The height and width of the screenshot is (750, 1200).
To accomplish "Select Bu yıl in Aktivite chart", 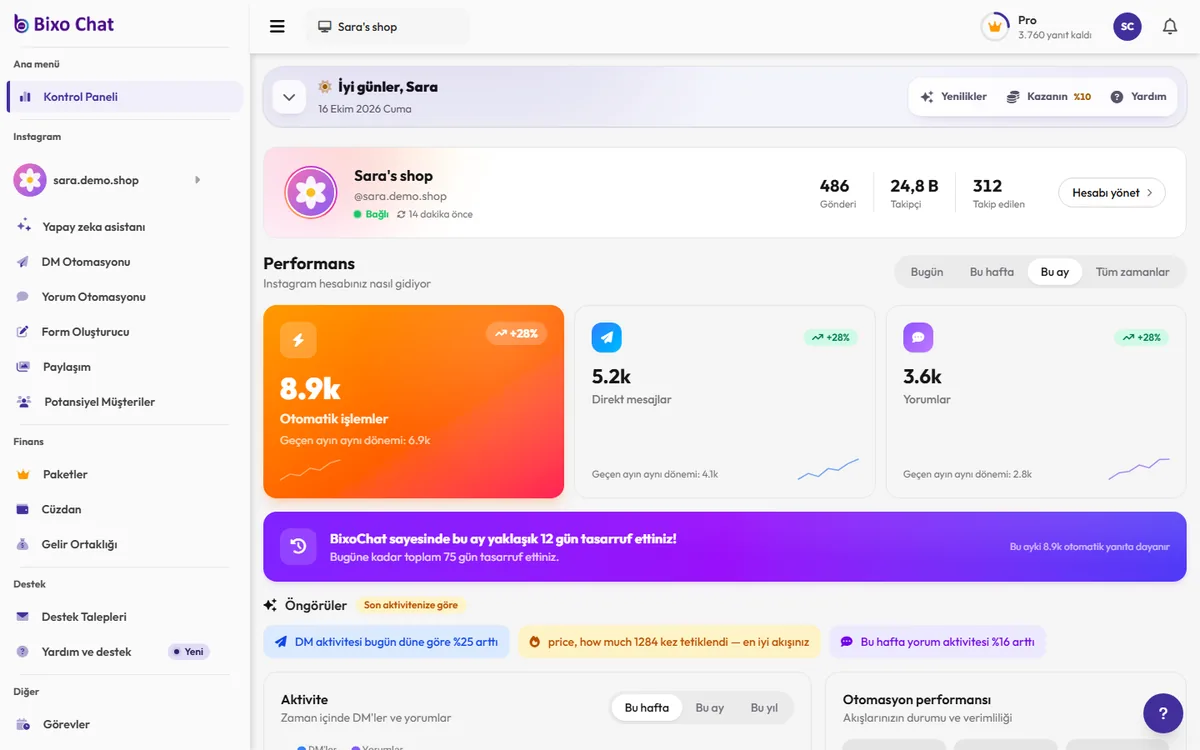I will click(x=764, y=708).
